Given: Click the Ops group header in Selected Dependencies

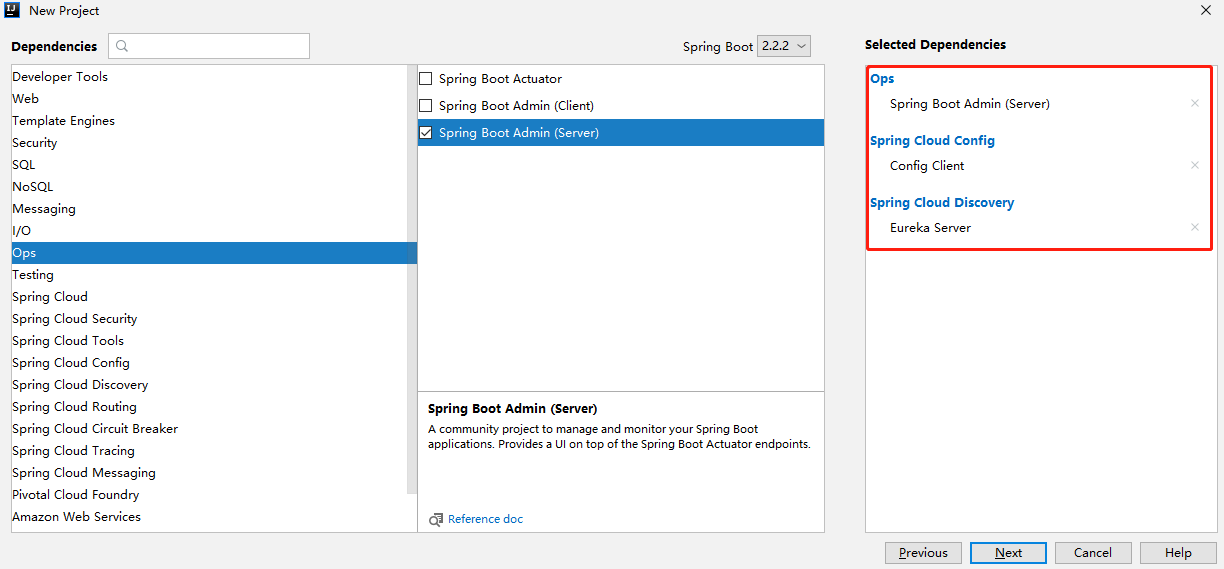Looking at the screenshot, I should (x=882, y=79).
